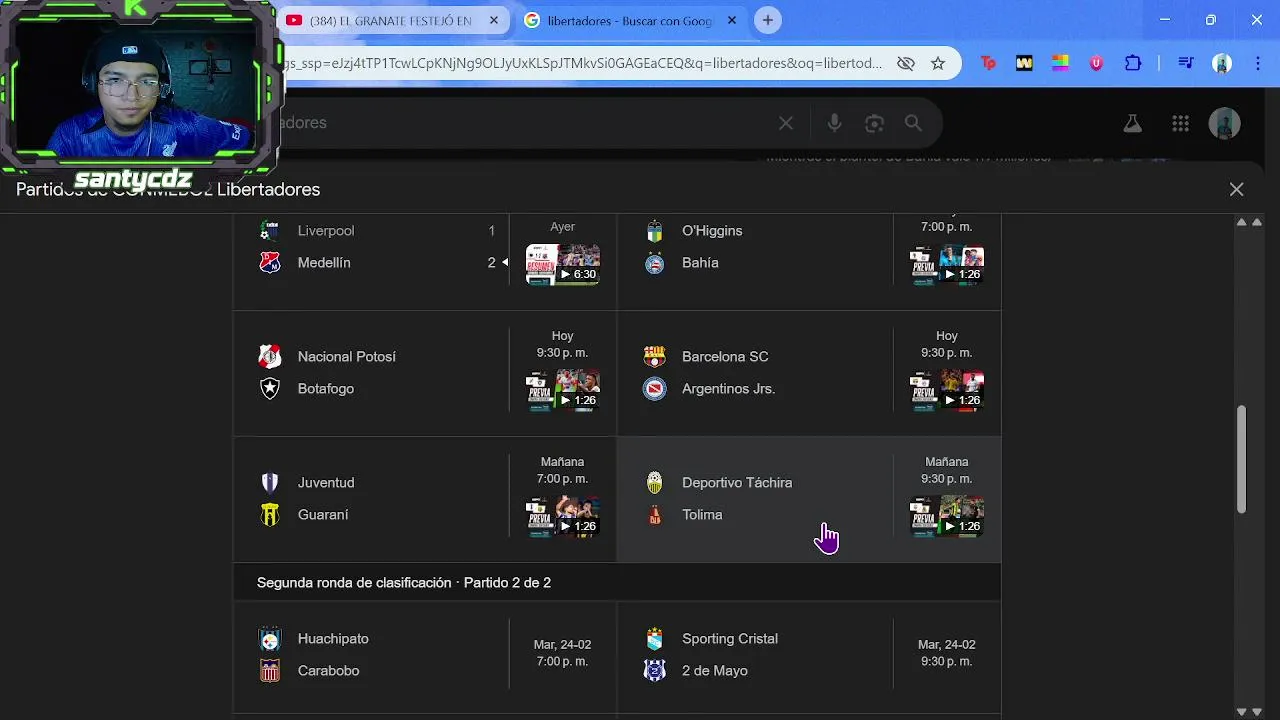Submit search with magnifying glass icon

point(913,123)
